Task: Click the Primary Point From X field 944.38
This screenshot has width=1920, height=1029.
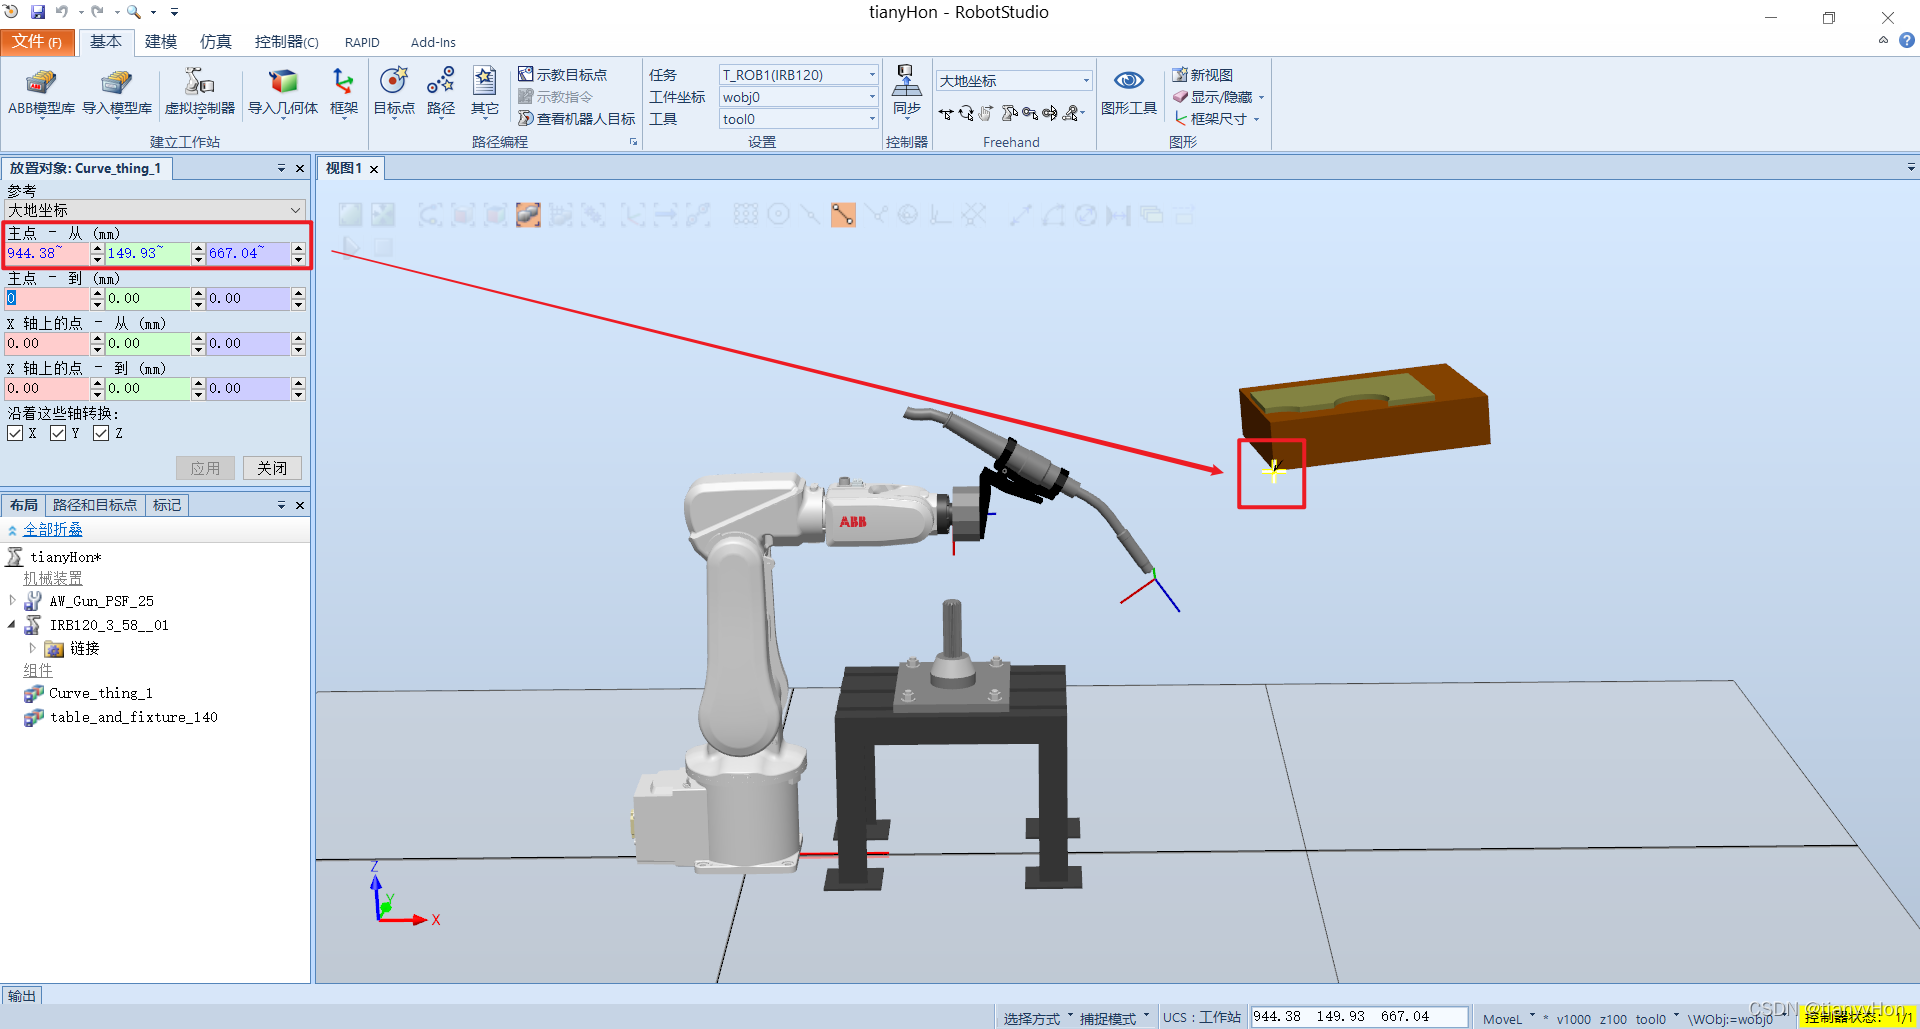Action: pos(47,254)
